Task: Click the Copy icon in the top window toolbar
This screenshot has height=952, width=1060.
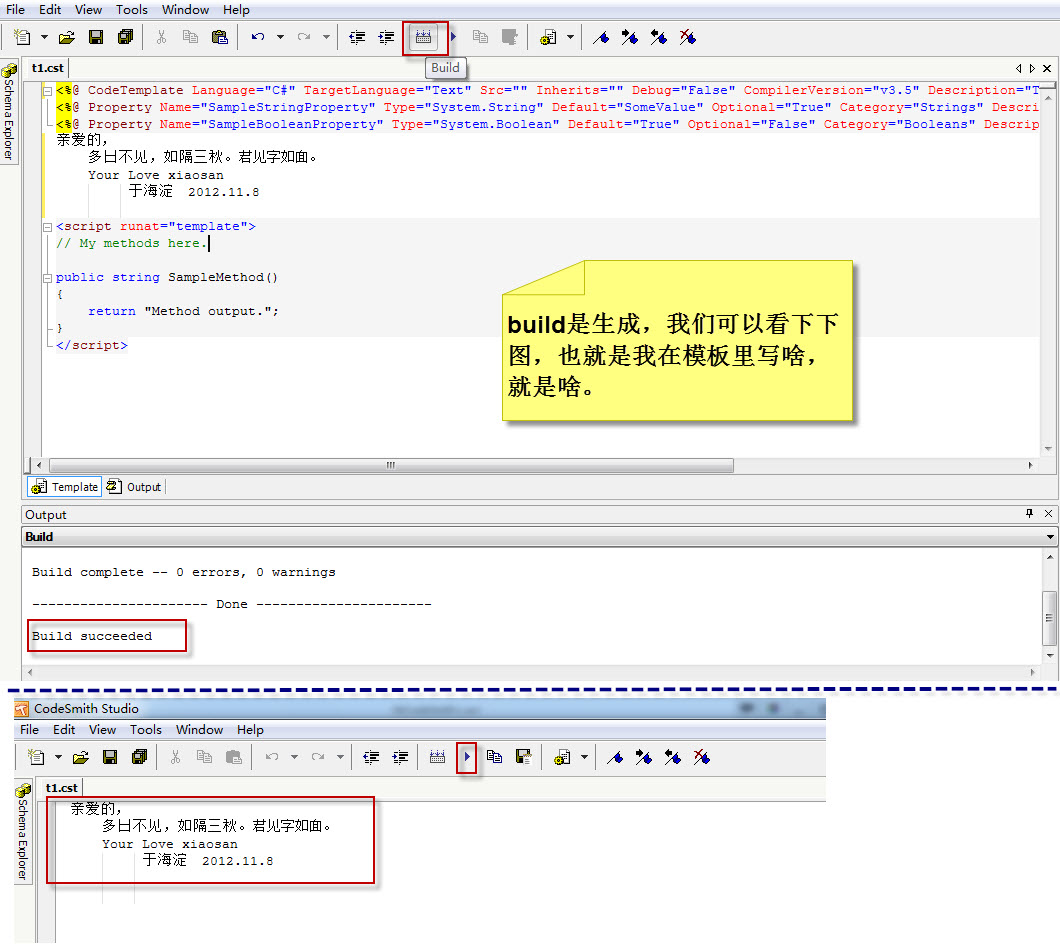Action: [191, 37]
